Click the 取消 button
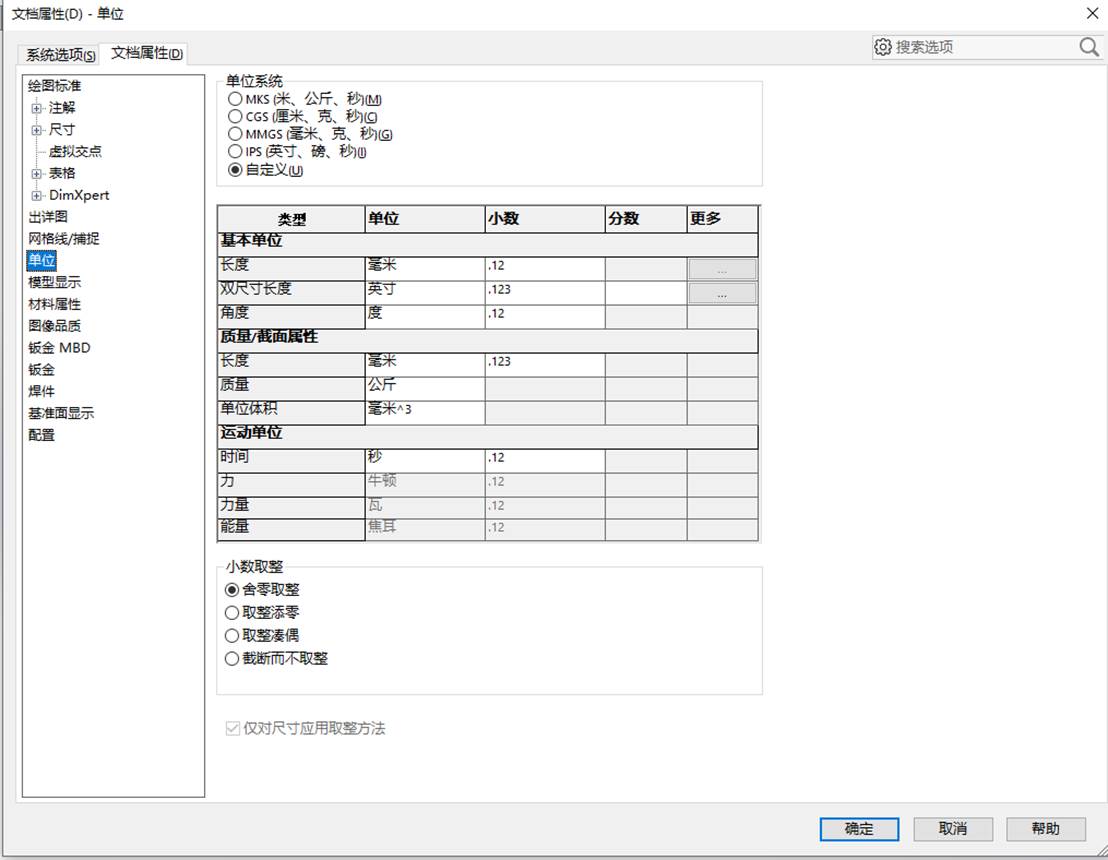The width and height of the screenshot is (1108, 860). [x=953, y=828]
